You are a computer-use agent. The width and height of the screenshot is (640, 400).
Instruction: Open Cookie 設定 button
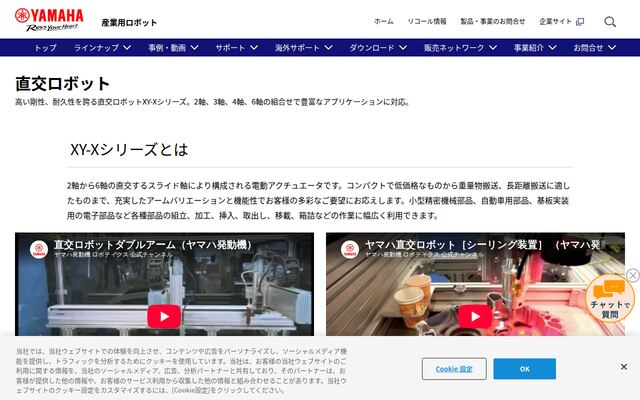454,369
